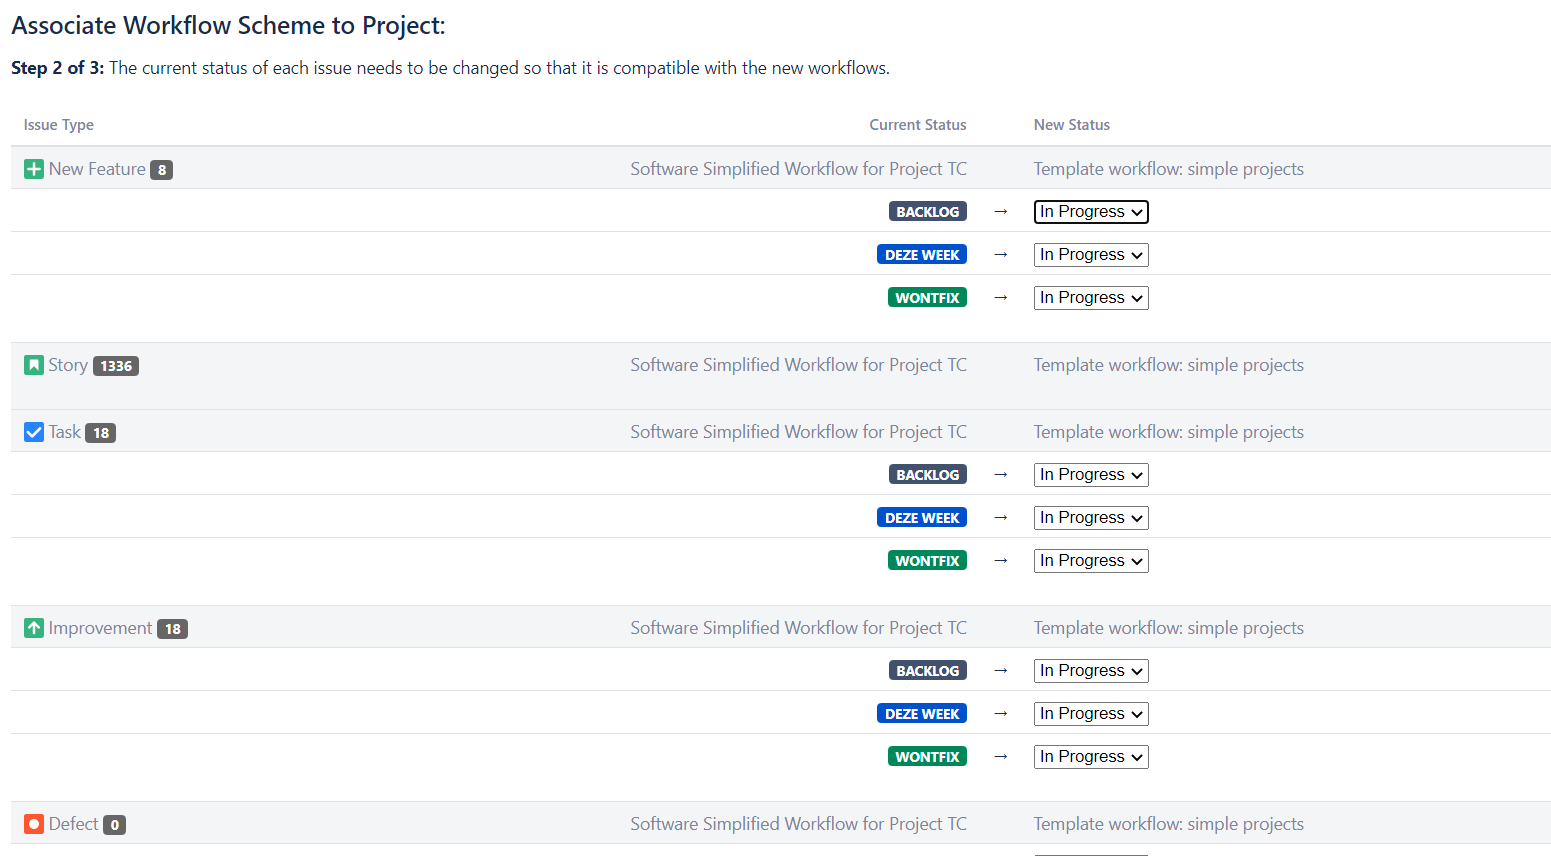Click the DEZE WEEK lozenge under Task
The height and width of the screenshot is (856, 1551).
pos(922,518)
